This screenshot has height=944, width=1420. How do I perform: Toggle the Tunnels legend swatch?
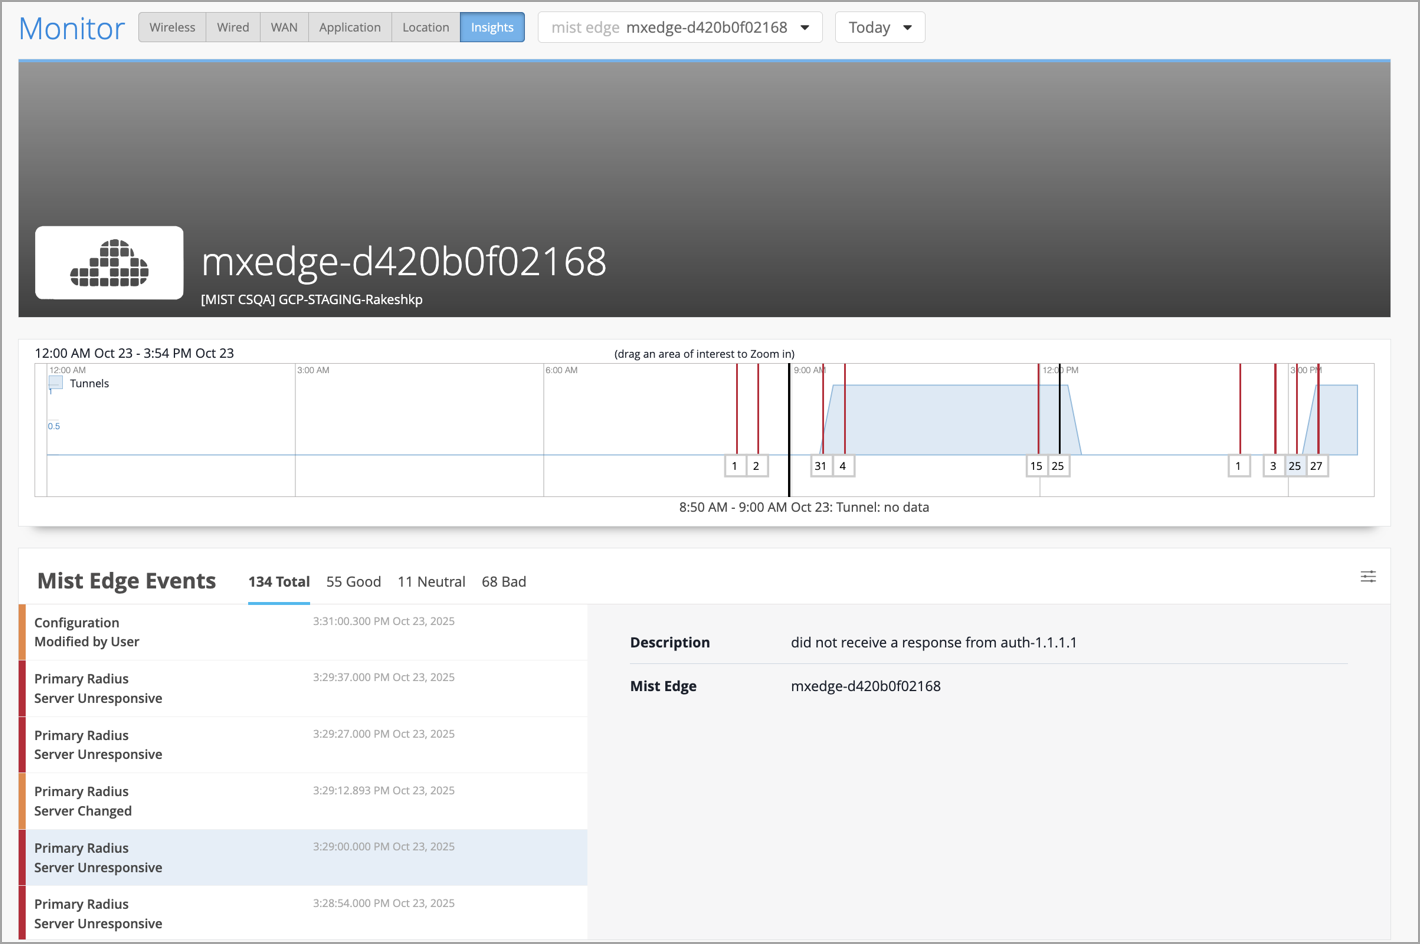(x=56, y=383)
